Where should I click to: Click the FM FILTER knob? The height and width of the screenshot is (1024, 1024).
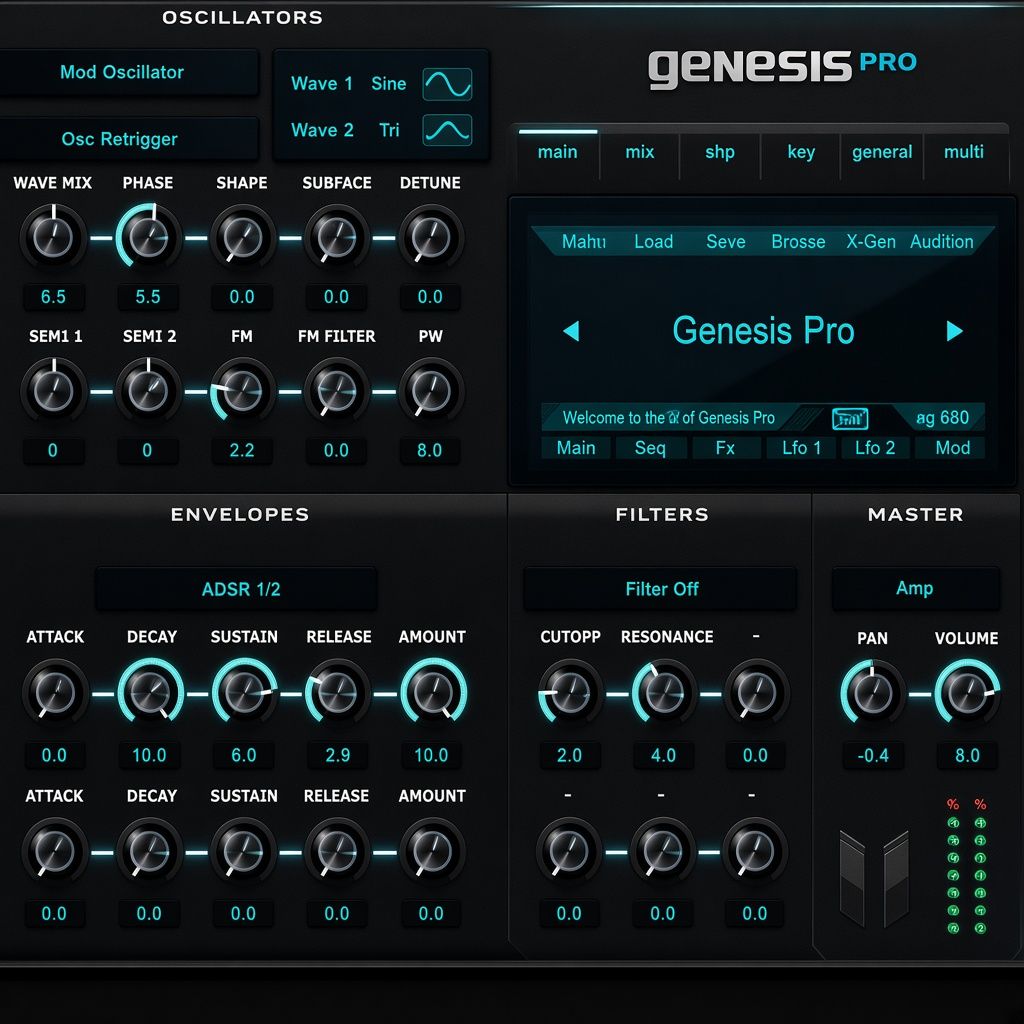(x=336, y=391)
